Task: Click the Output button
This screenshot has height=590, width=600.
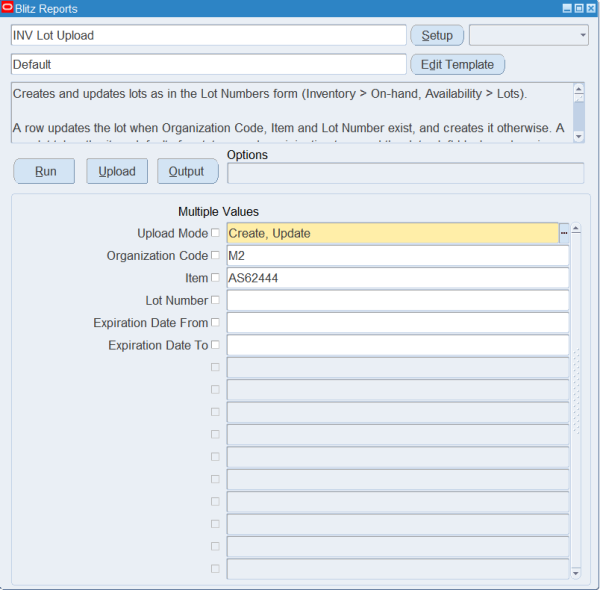Action: pos(188,171)
